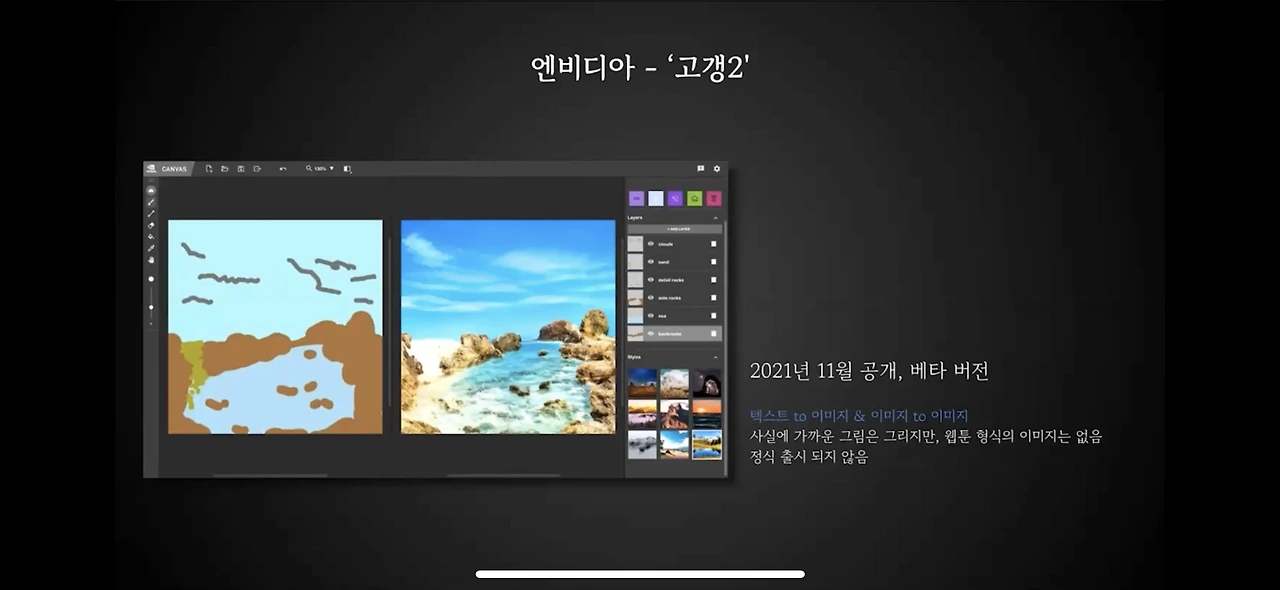Click the new file icon in the toolbar
The height and width of the screenshot is (590, 1280).
tap(209, 168)
